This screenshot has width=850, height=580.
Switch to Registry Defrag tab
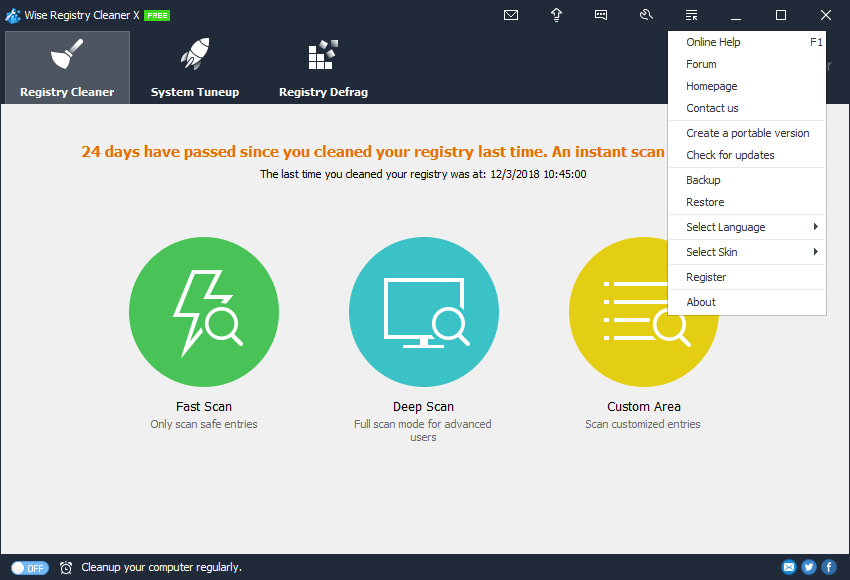pos(323,67)
